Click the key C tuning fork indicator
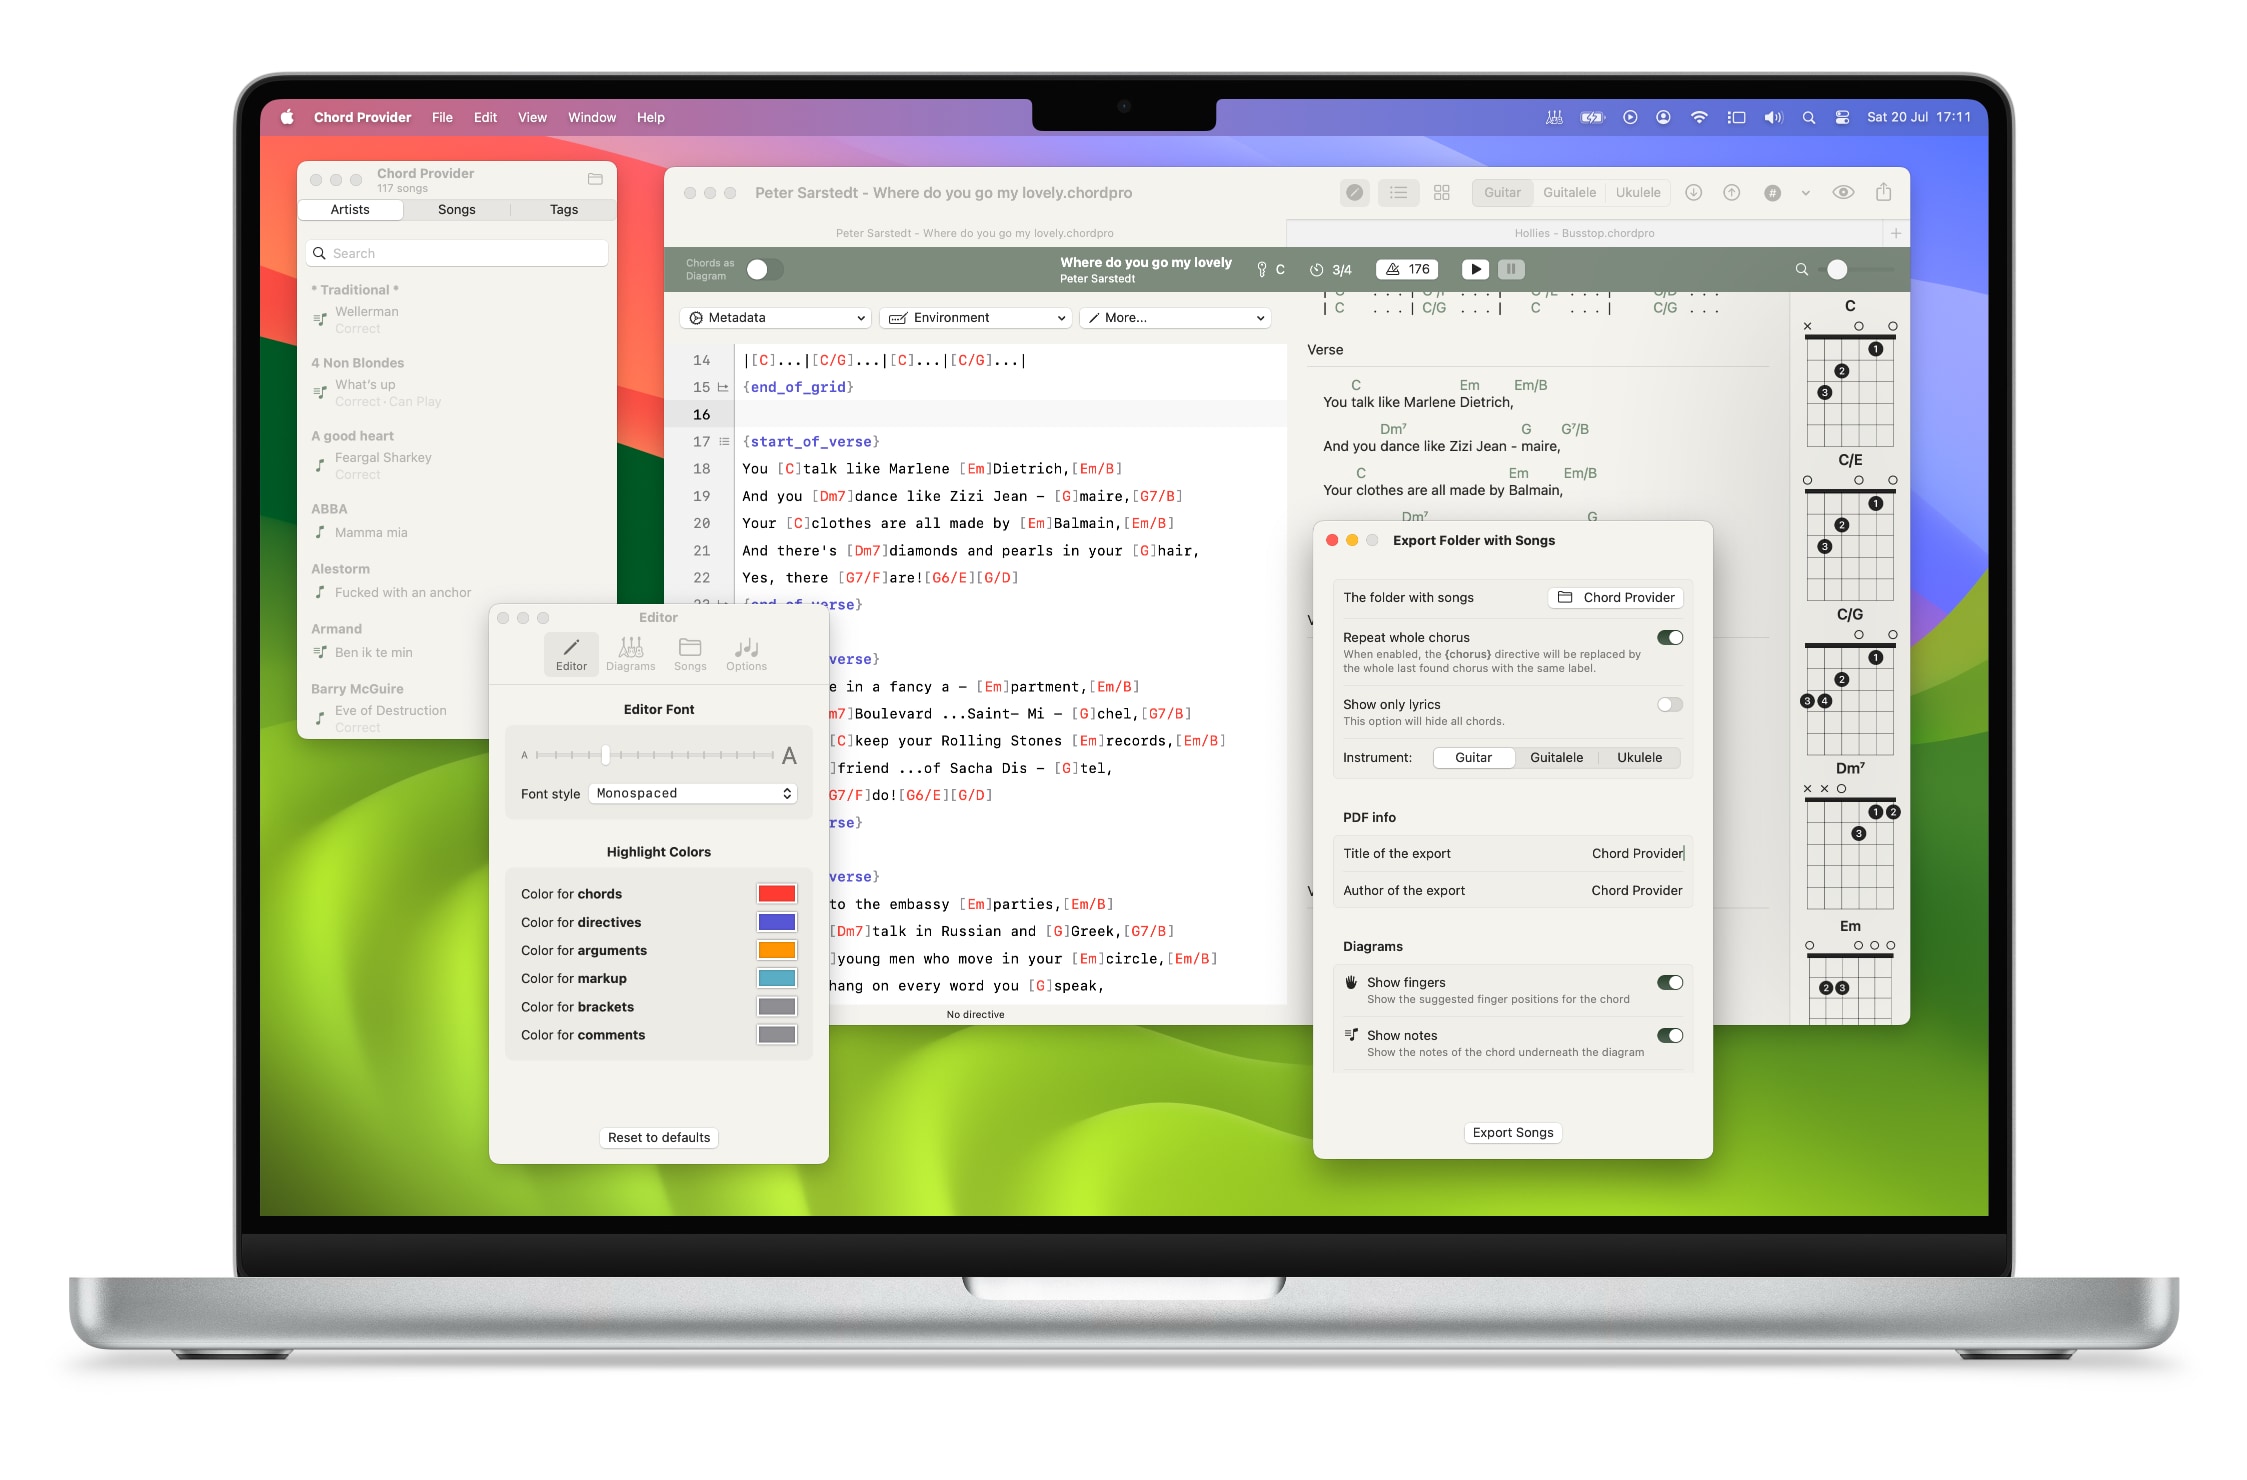Image resolution: width=2247 pixels, height=1480 pixels. 1271,269
